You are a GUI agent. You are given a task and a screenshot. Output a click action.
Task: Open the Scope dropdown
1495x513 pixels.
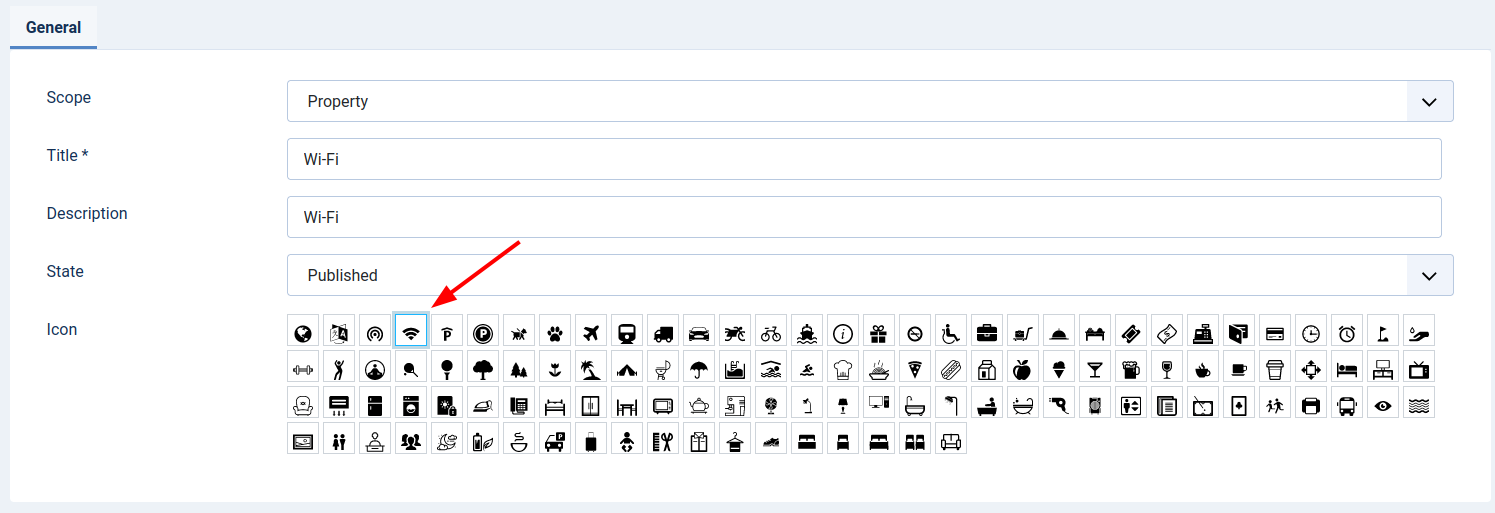click(x=869, y=102)
